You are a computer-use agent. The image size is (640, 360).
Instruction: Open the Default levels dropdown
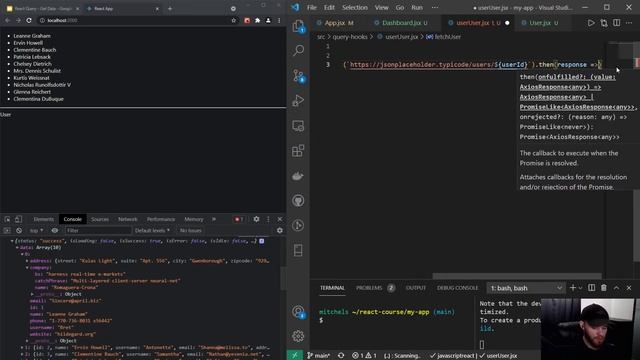(152, 231)
